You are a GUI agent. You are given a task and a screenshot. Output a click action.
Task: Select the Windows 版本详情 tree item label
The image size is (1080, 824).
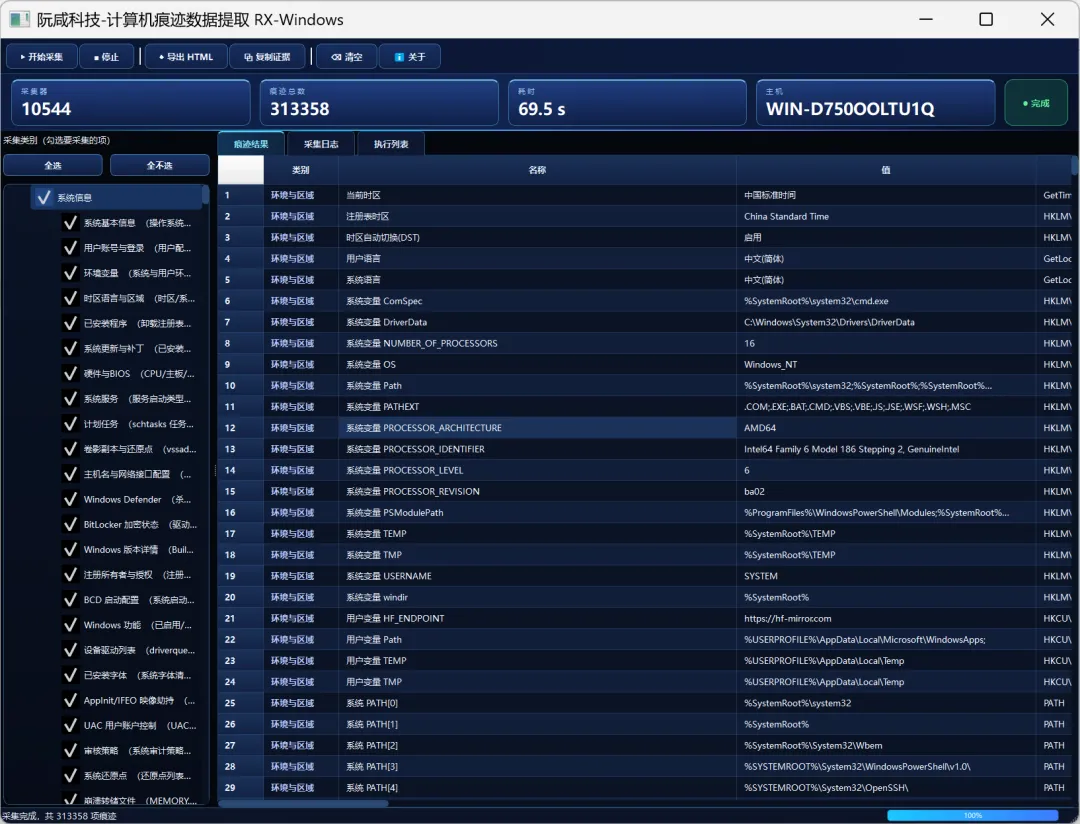(138, 550)
